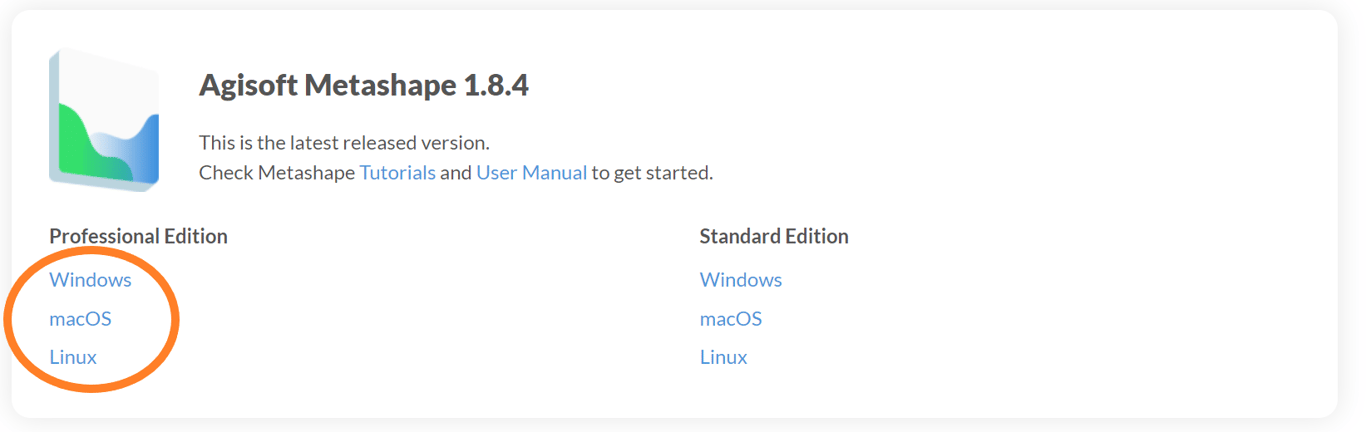Select the Standard Edition heading
The image size is (1366, 432).
point(773,236)
